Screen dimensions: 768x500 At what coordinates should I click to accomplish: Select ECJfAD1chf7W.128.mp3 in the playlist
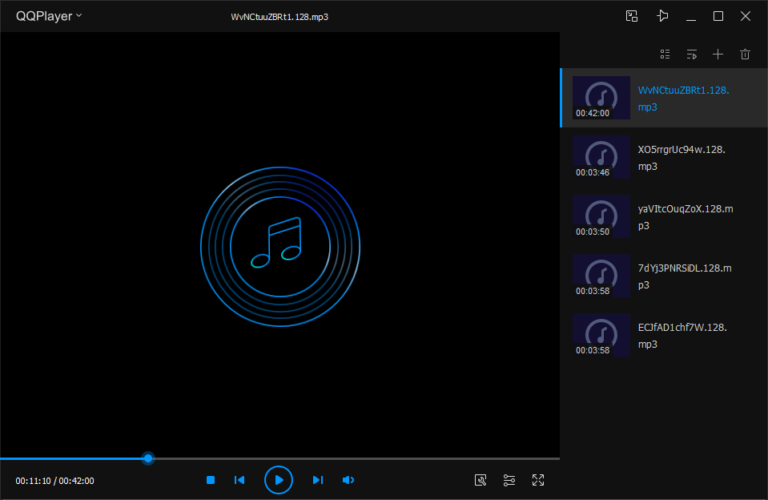click(x=664, y=335)
